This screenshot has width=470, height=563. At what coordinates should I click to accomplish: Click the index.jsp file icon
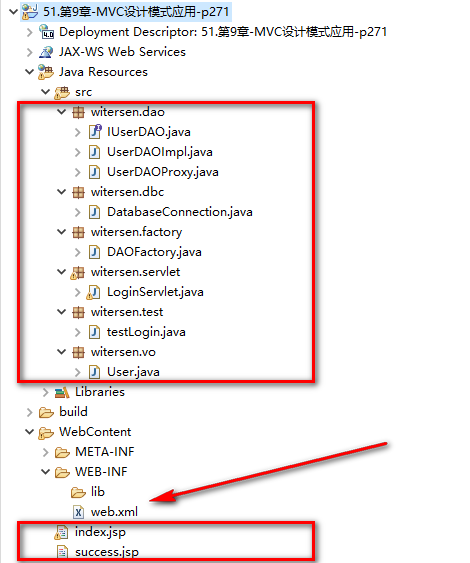coord(61,532)
